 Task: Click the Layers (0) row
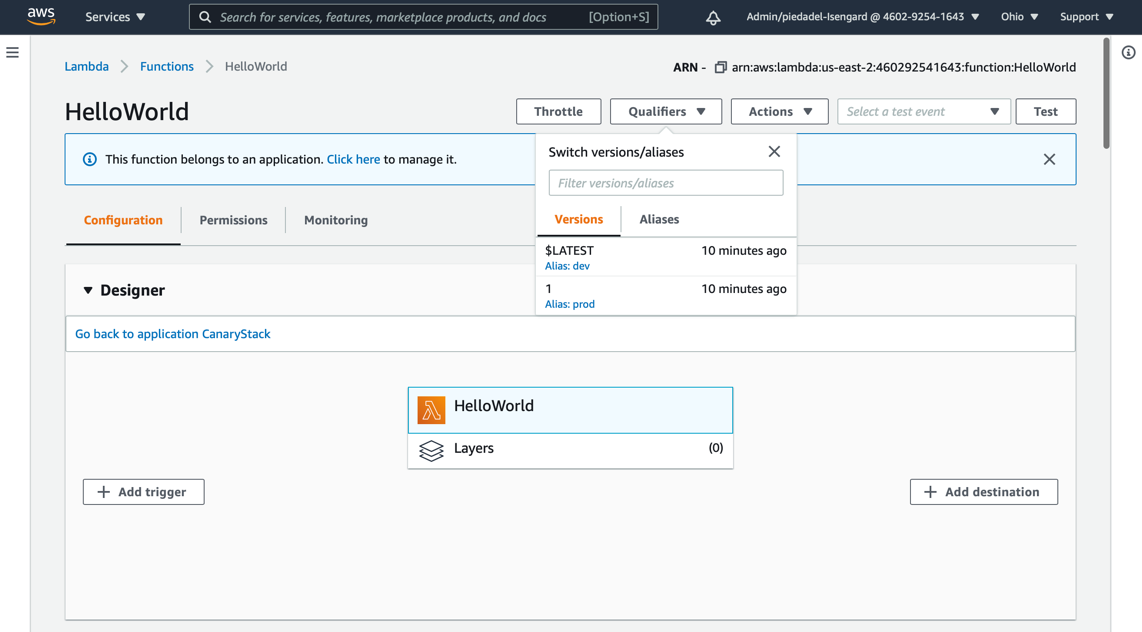click(570, 451)
